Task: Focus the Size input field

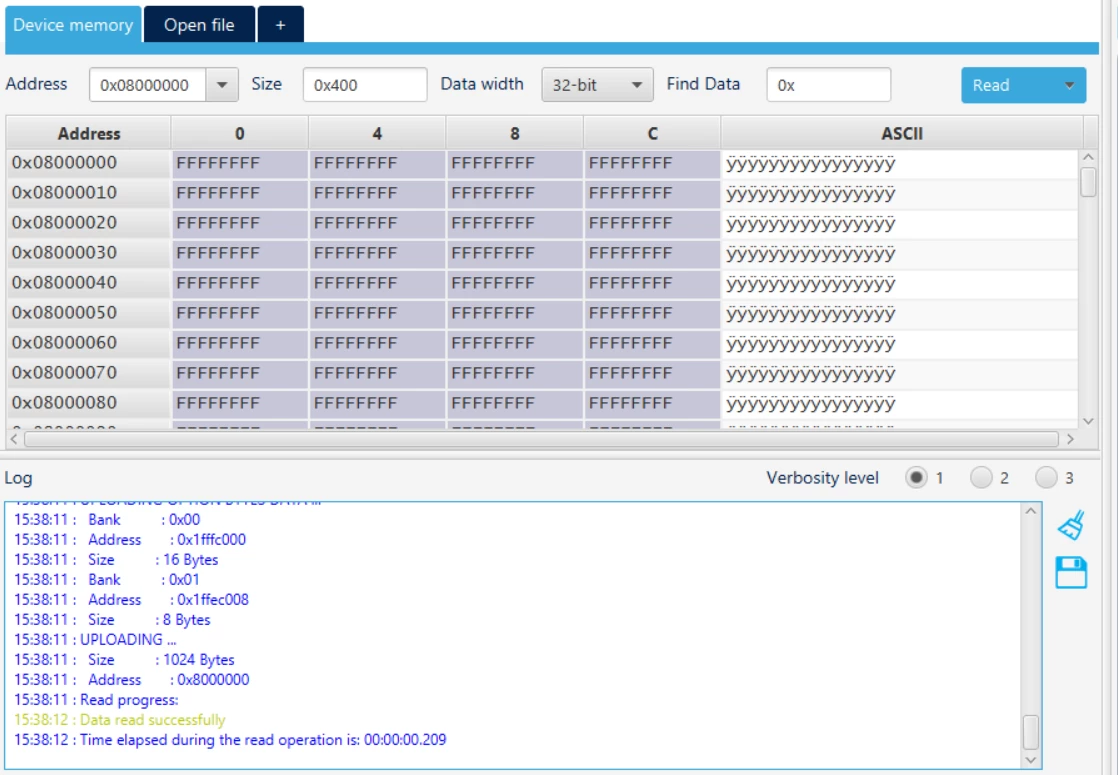Action: point(365,85)
